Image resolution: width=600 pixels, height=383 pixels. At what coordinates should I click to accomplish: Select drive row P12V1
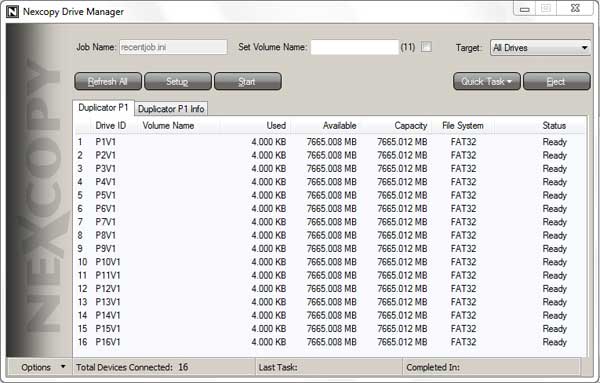click(330, 289)
